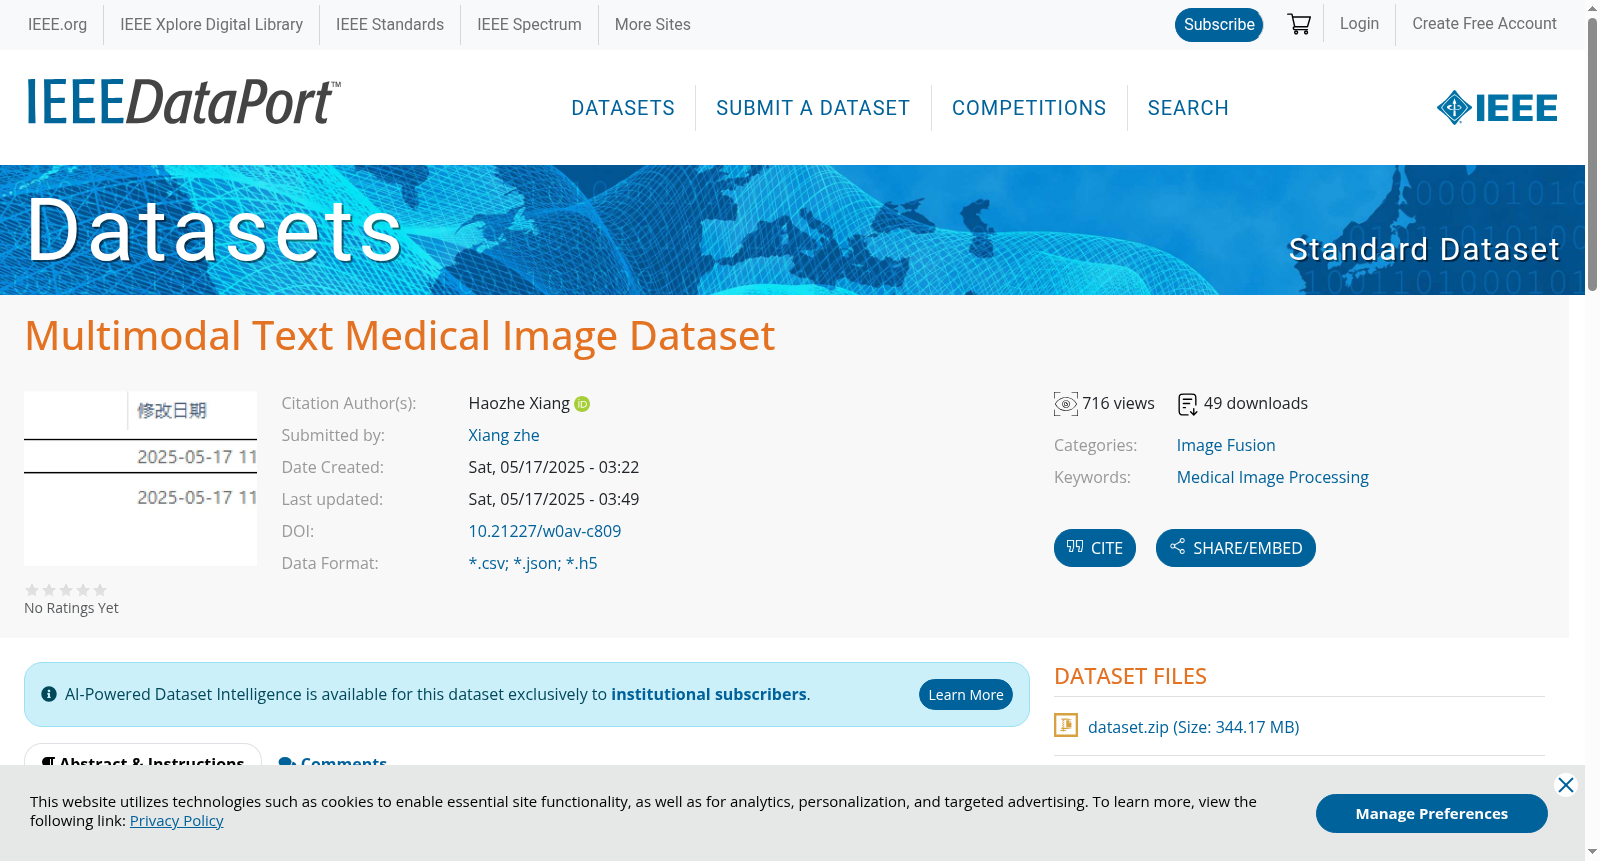Open the Cite button

[1095, 548]
